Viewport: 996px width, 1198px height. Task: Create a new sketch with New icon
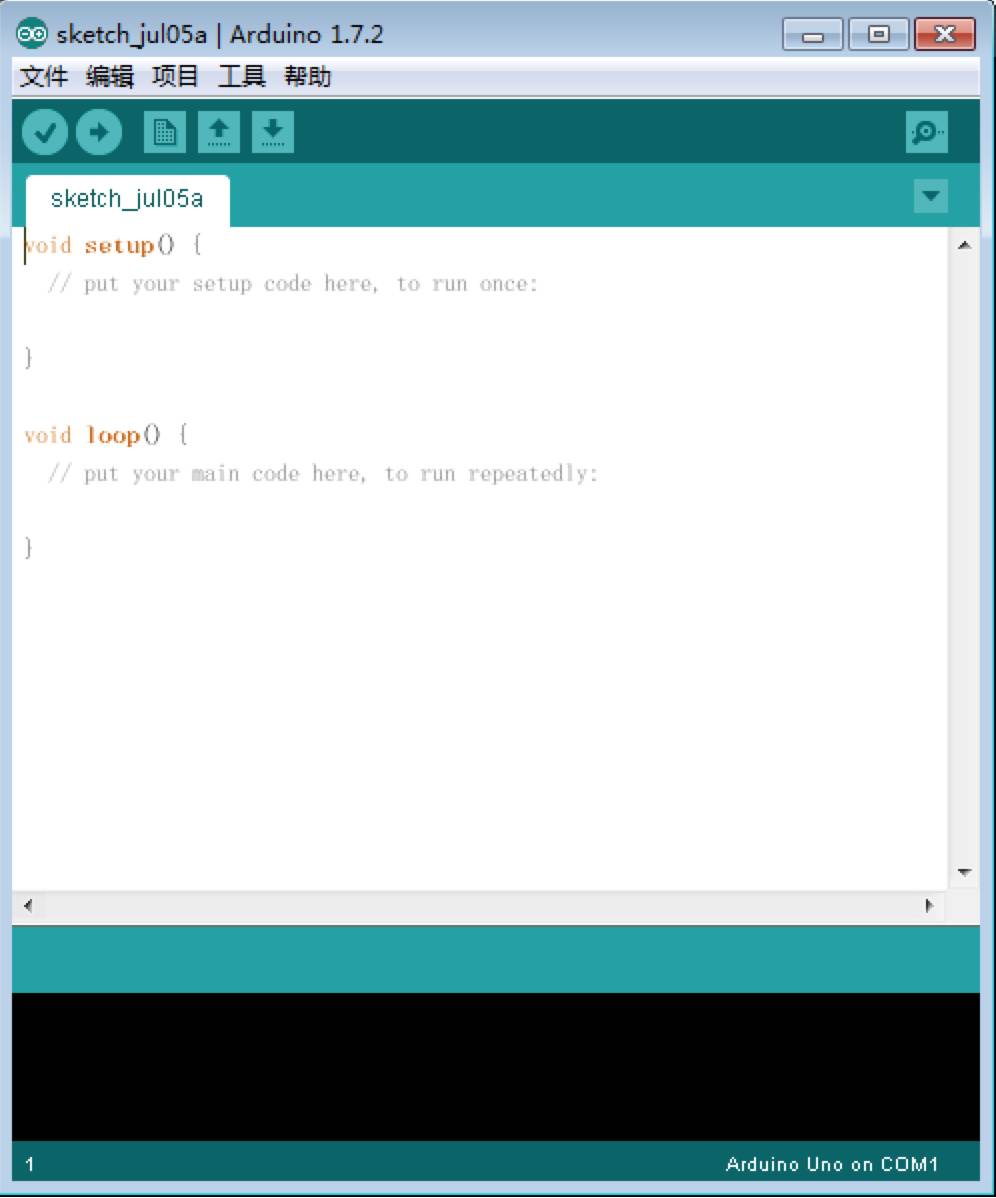165,132
